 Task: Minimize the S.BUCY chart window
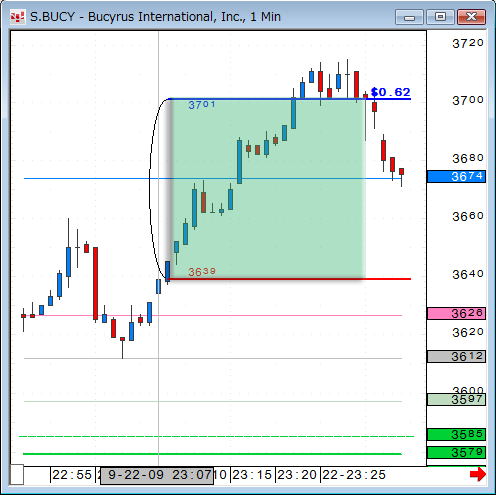point(409,17)
